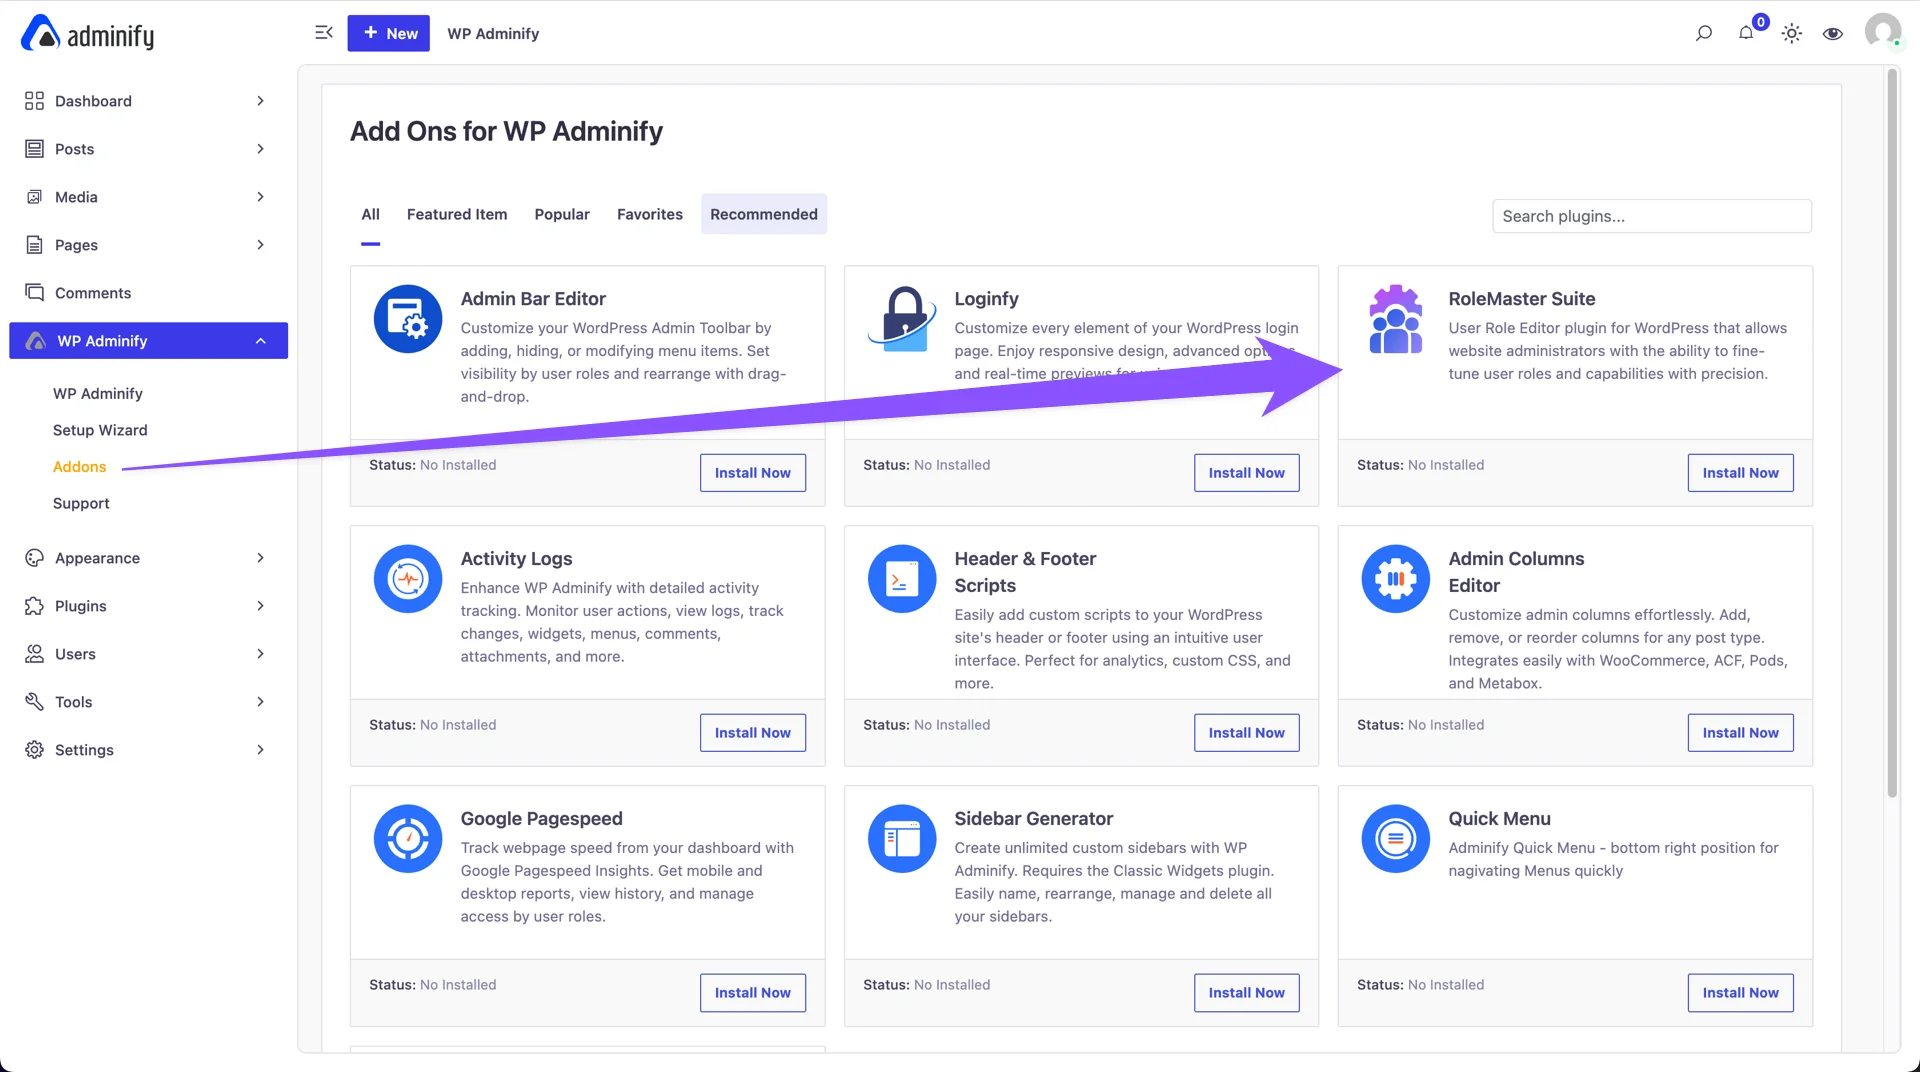
Task: Toggle light/dark mode sun icon
Action: coord(1791,34)
